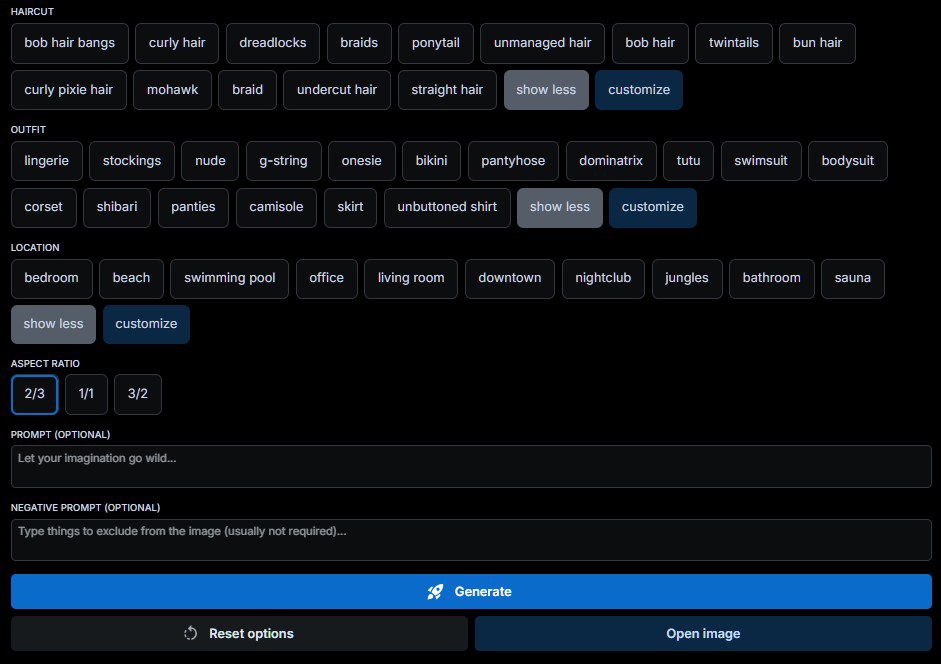This screenshot has width=941, height=664.
Task: Pick the downtown location
Action: point(510,279)
